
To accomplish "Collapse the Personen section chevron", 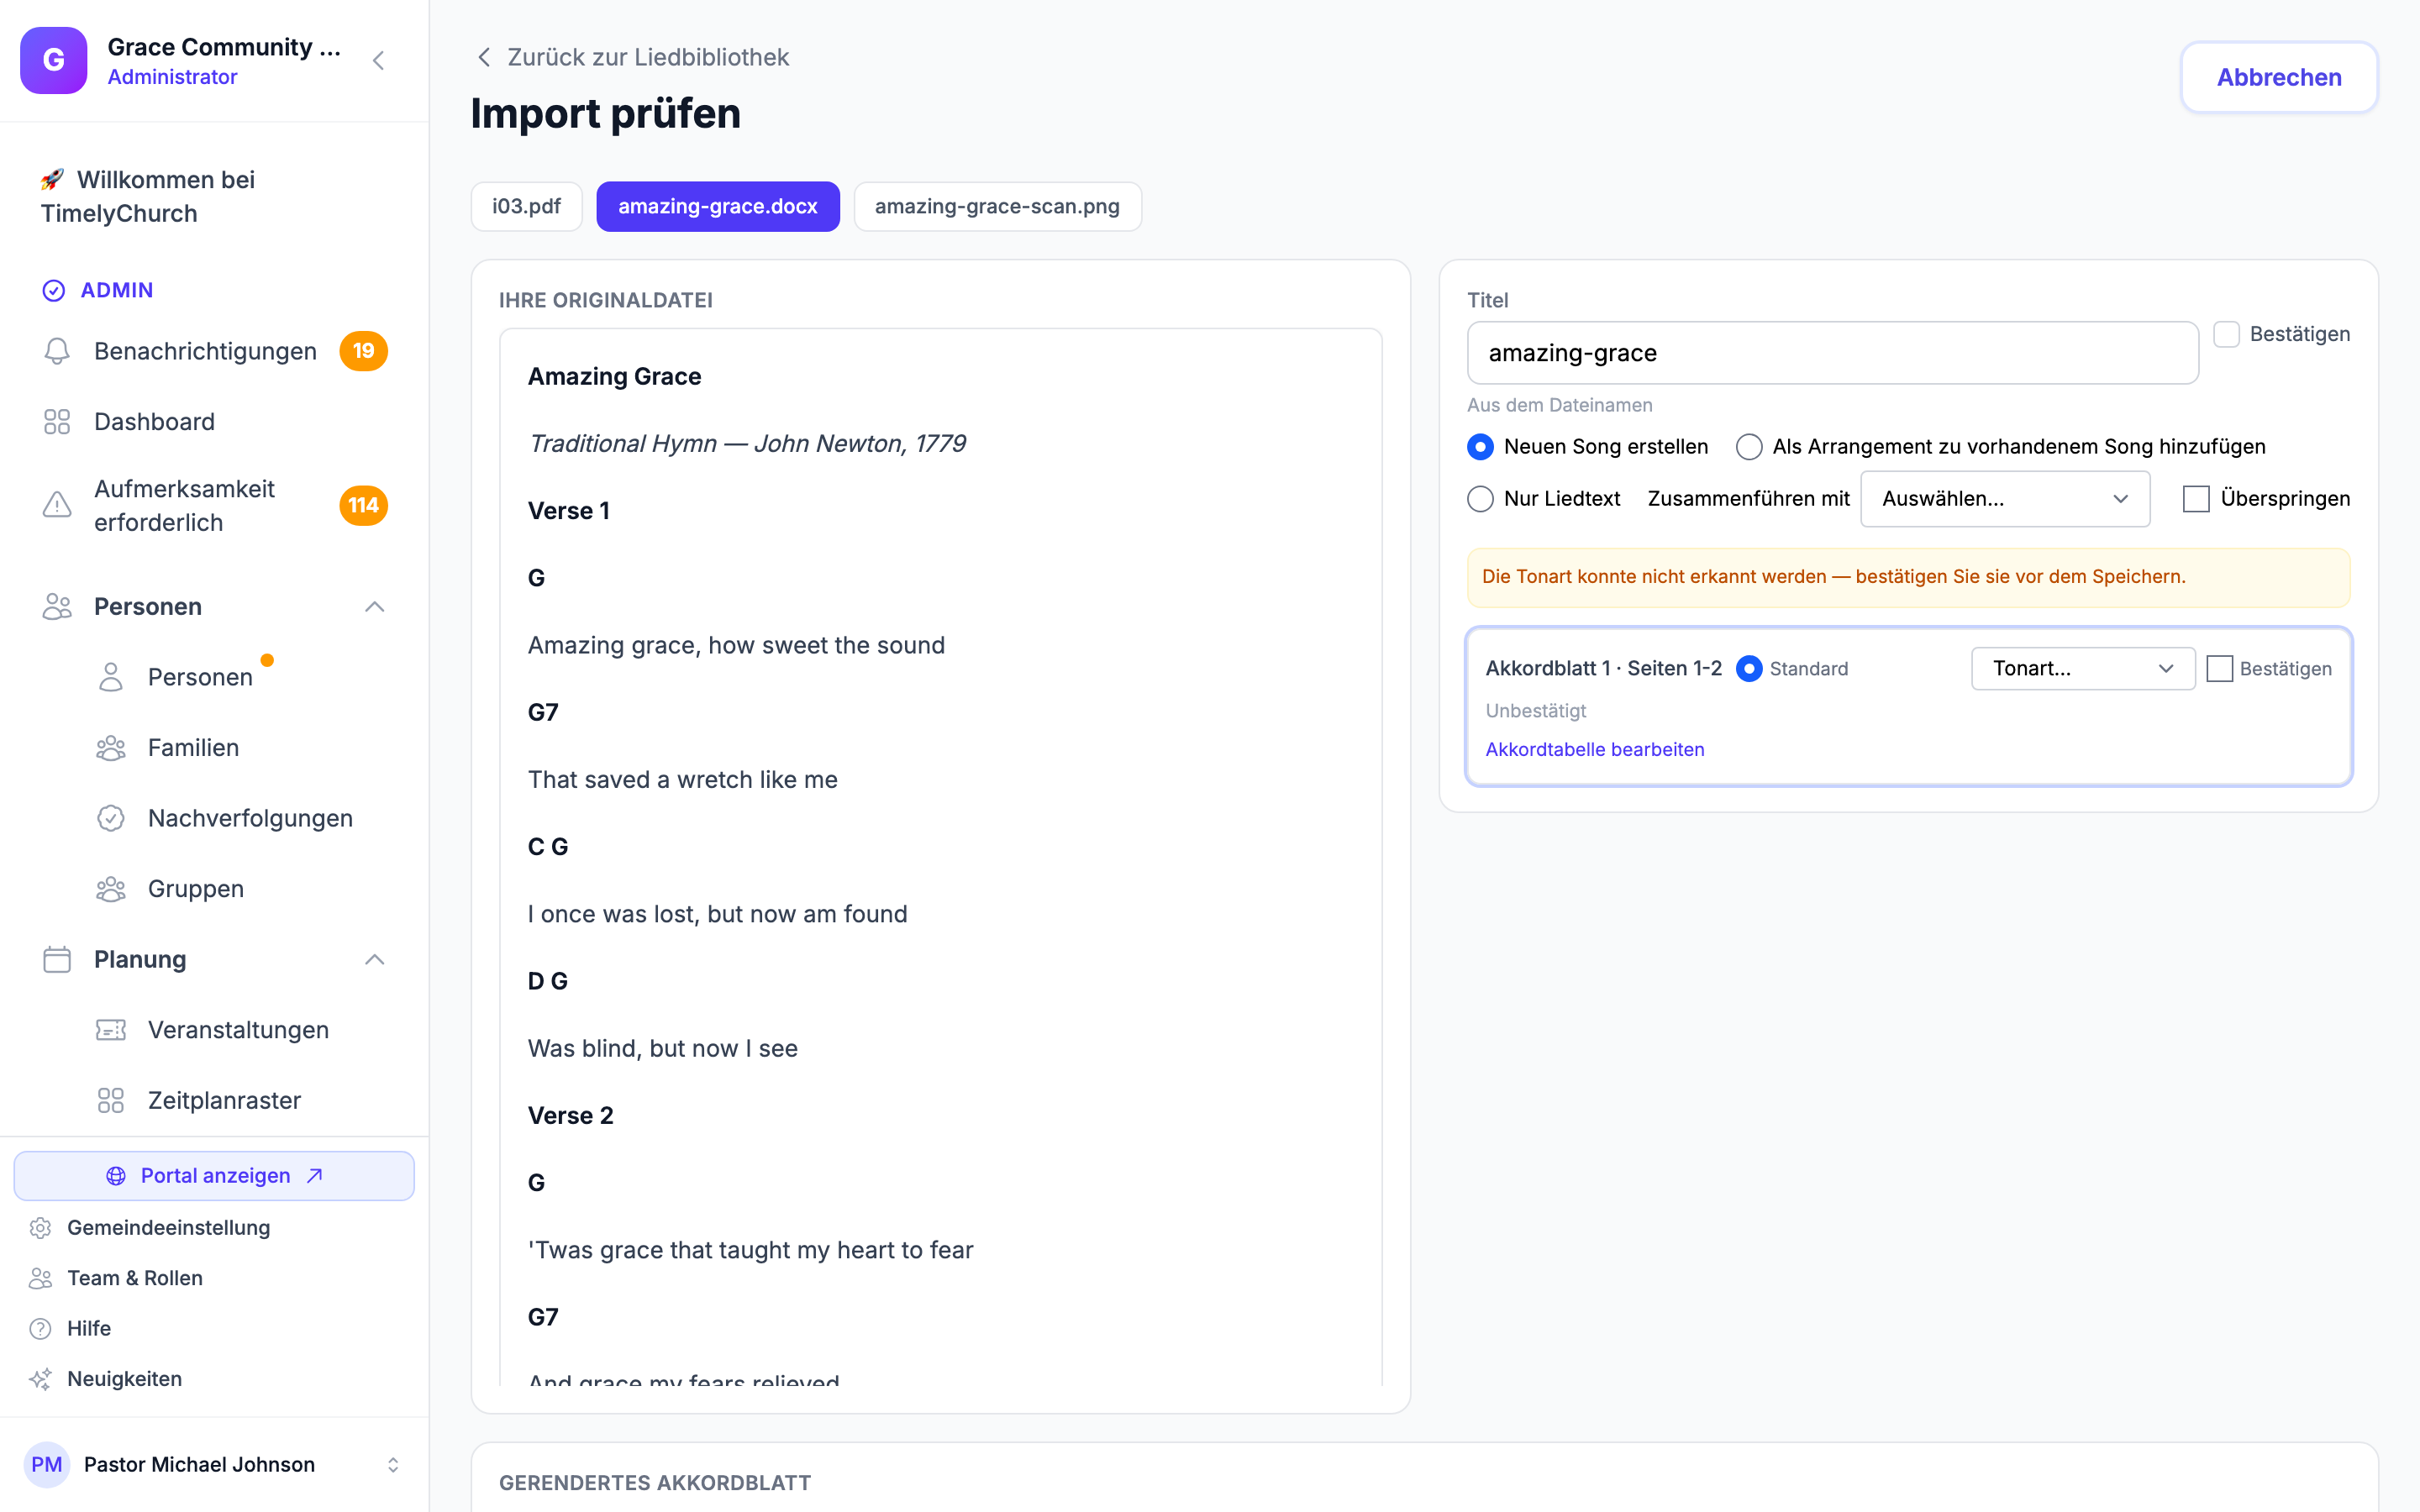I will tap(375, 607).
